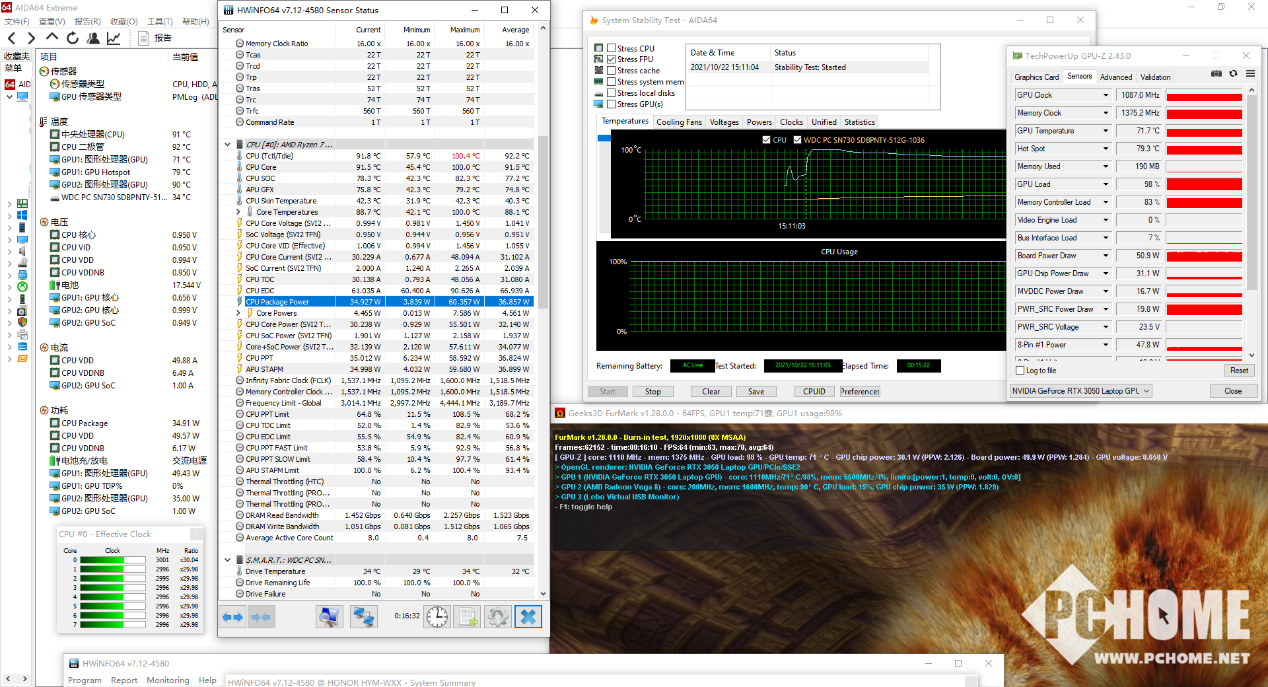The width and height of the screenshot is (1268, 687).
Task: Enable the Stress CPU checkbox
Action: tap(612, 48)
